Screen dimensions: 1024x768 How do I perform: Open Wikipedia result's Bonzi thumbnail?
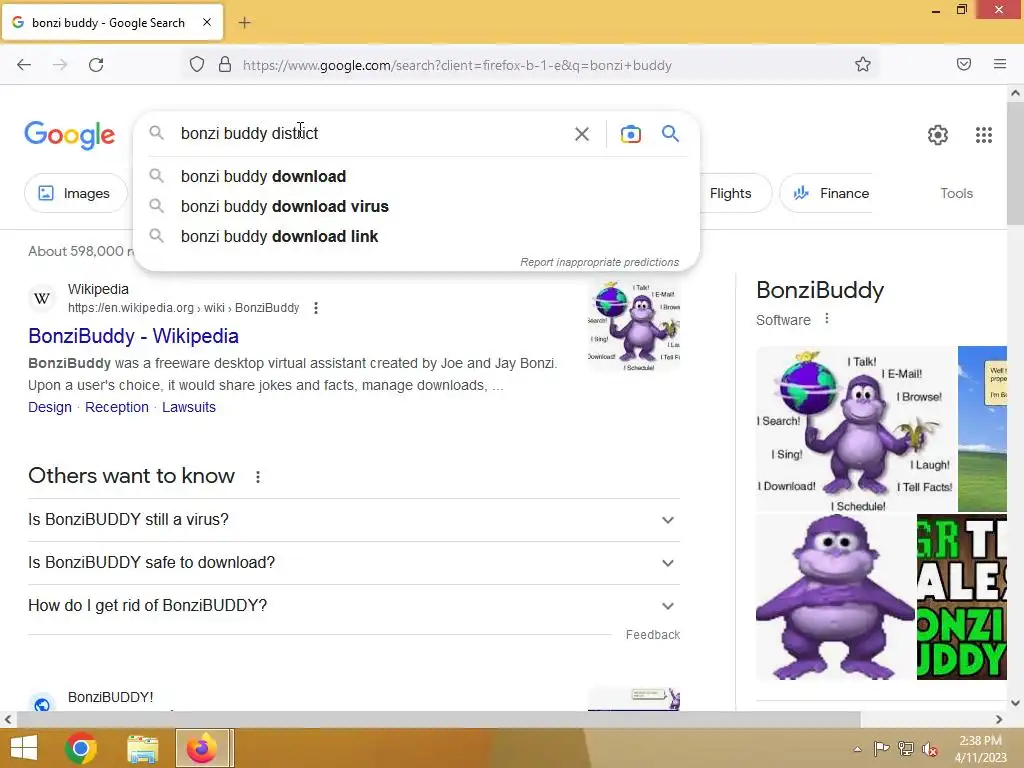point(633,326)
